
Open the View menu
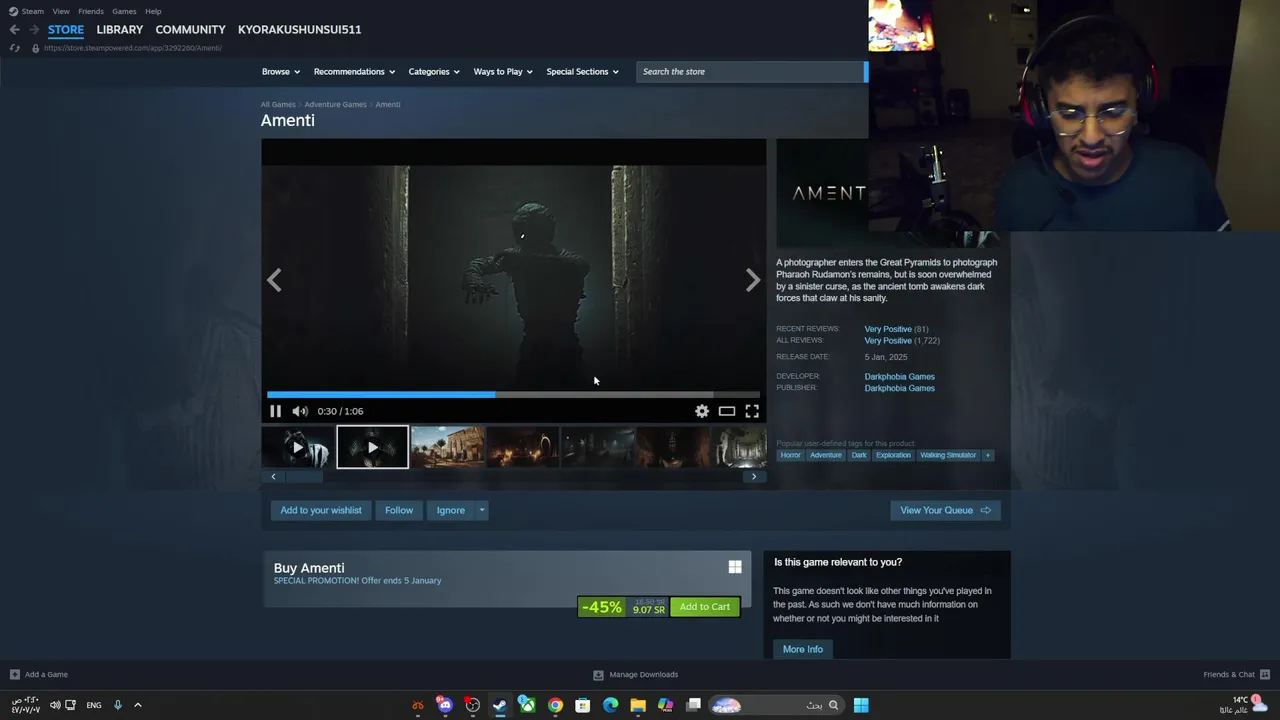point(61,11)
